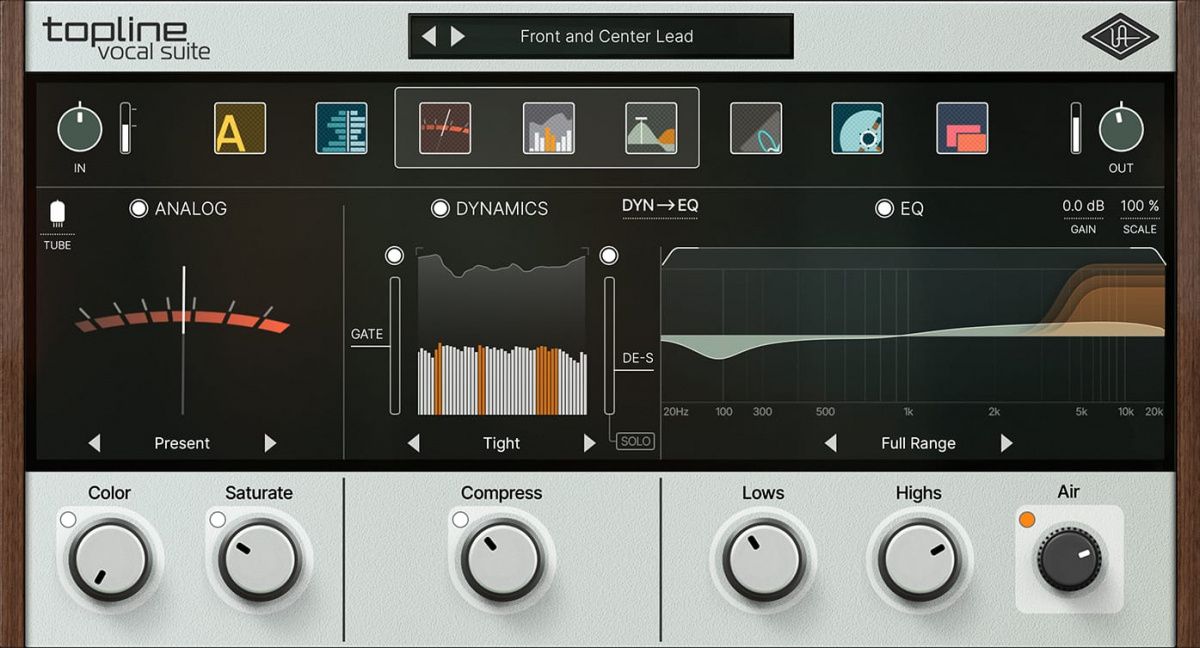This screenshot has height=648, width=1200.
Task: Click the Universal Audio logo
Action: point(1120,36)
